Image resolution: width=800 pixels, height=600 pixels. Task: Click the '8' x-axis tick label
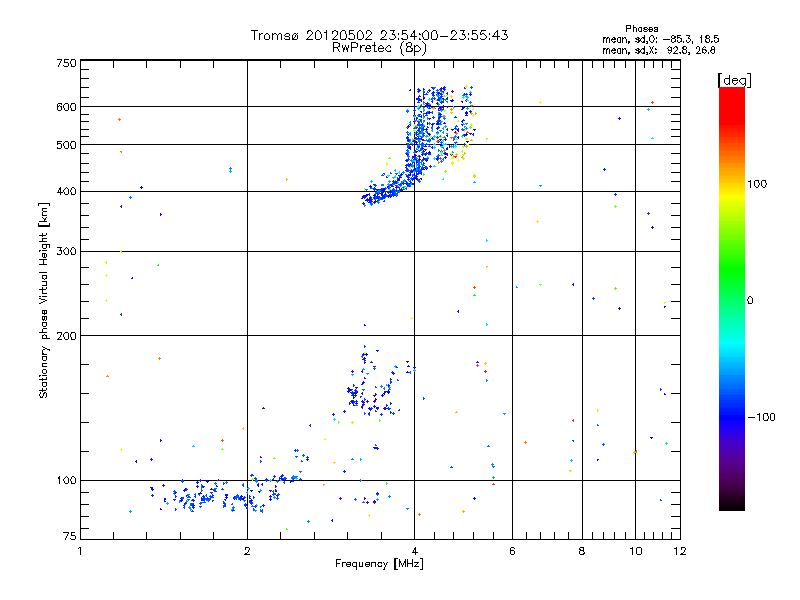[582, 551]
